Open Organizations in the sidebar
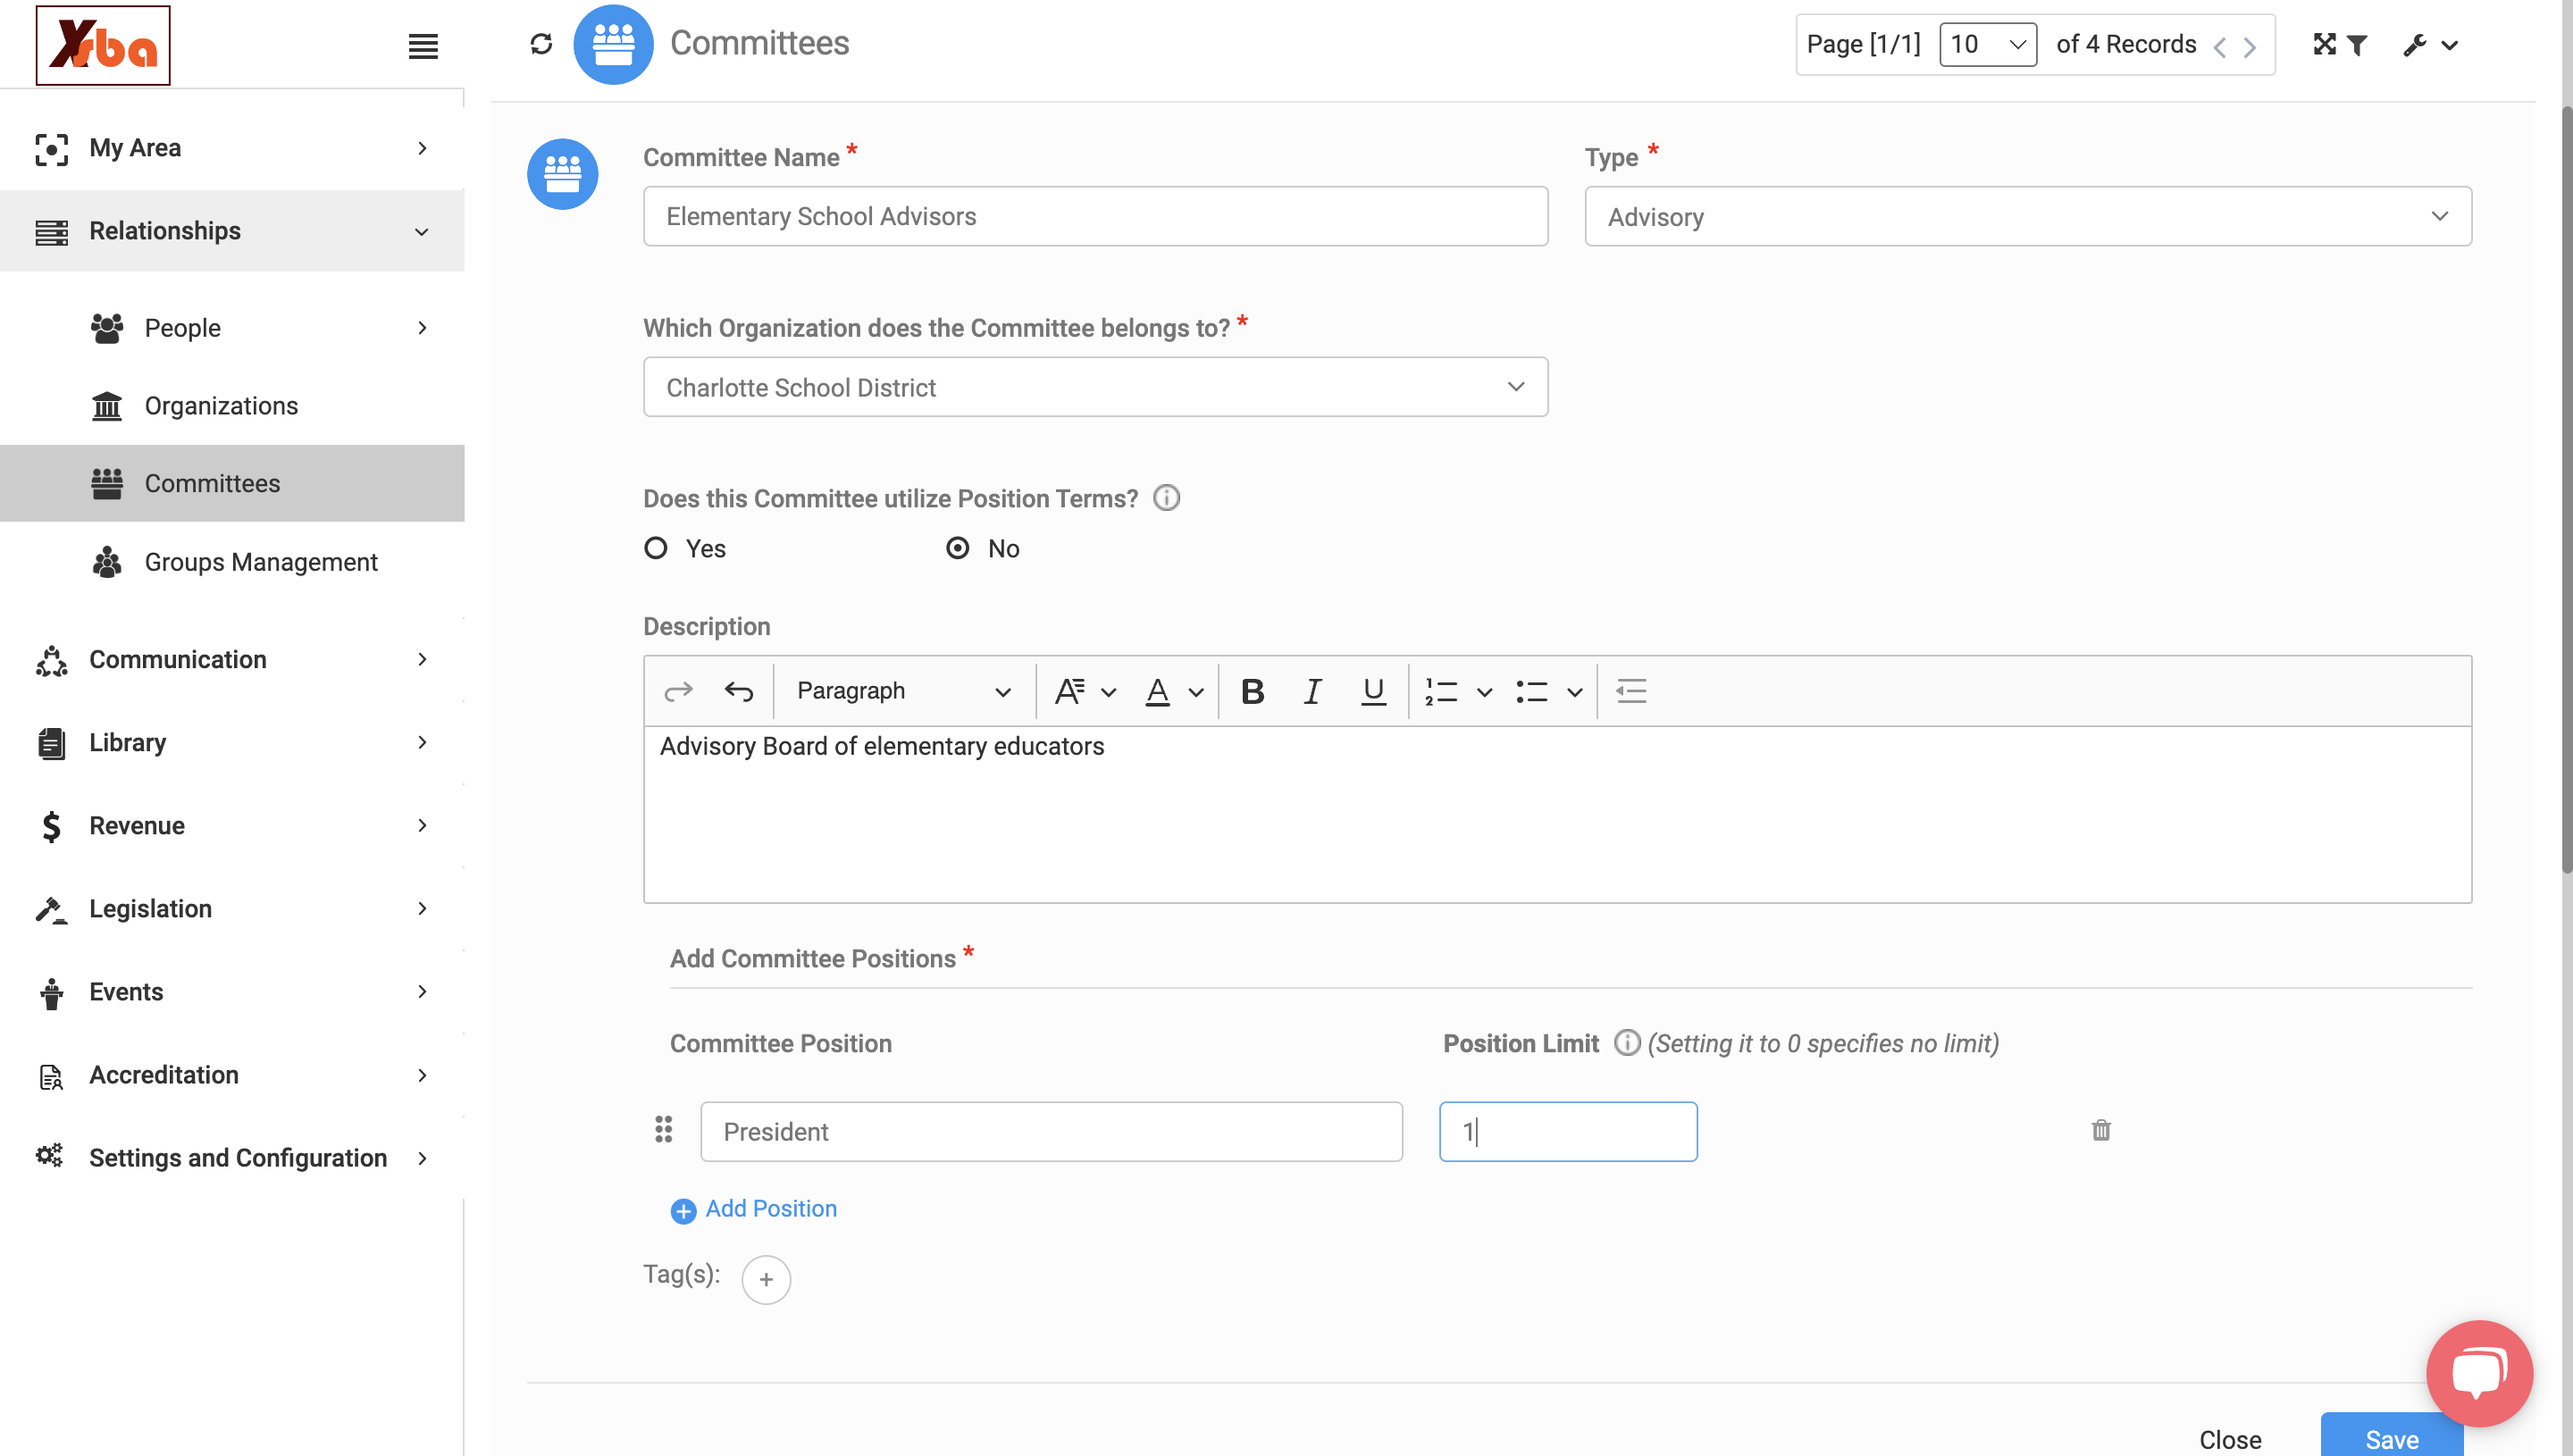 221,405
